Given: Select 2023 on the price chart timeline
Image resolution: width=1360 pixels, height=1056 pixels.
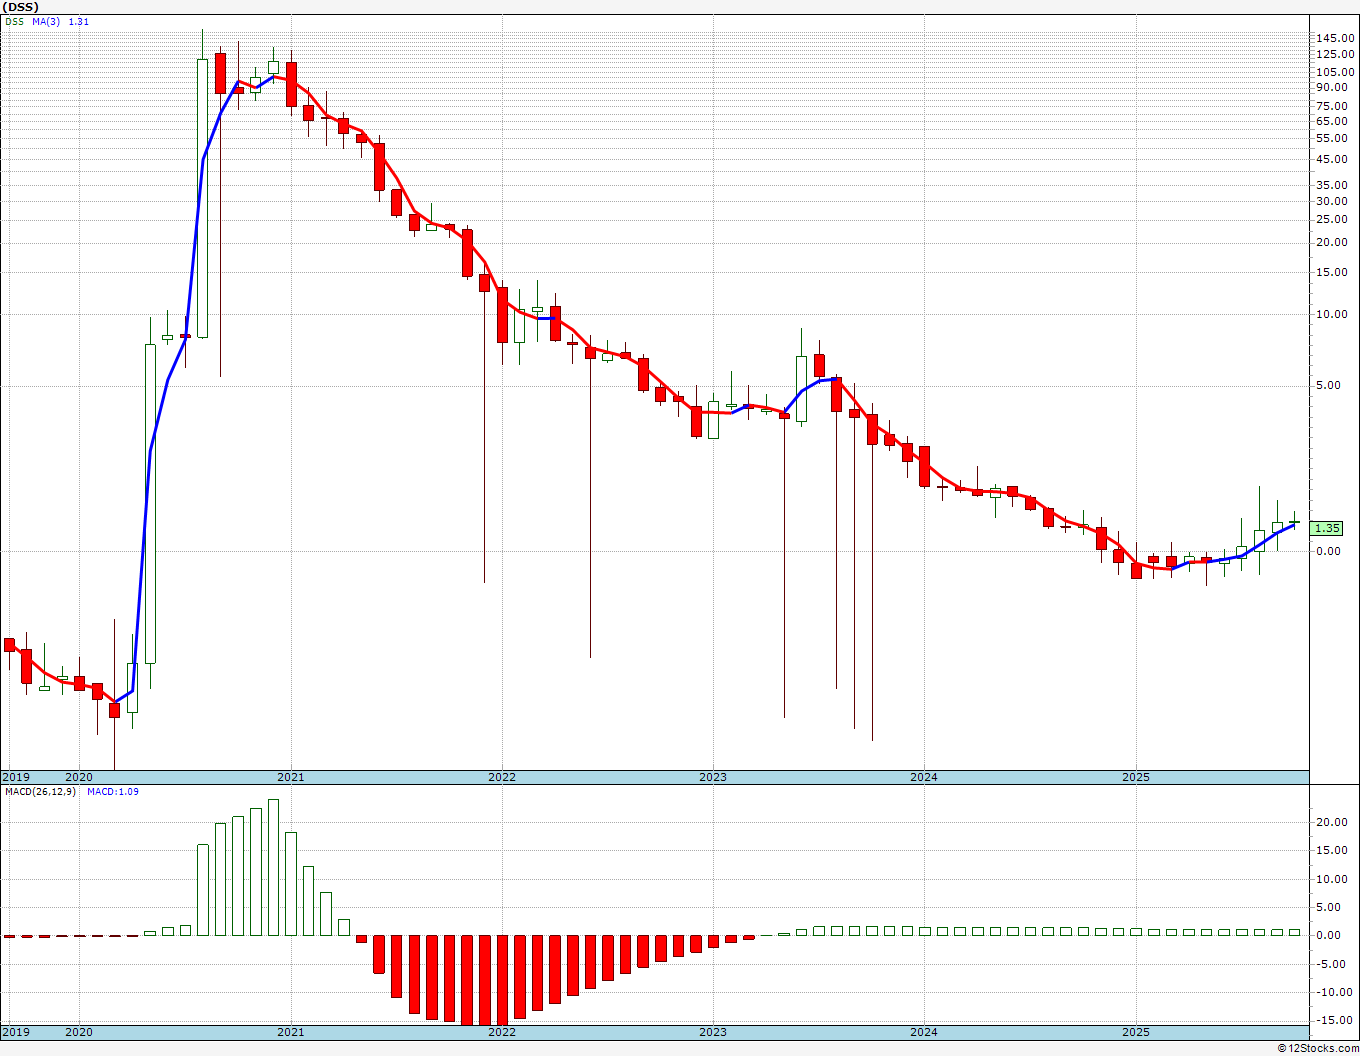Looking at the screenshot, I should [x=713, y=777].
